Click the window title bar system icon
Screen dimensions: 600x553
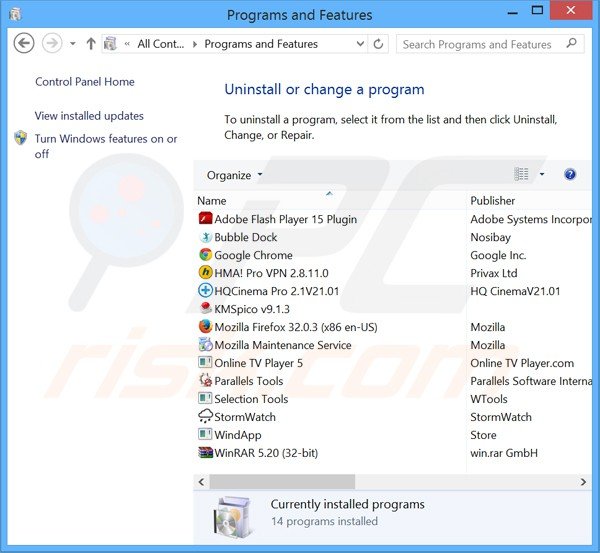point(15,15)
